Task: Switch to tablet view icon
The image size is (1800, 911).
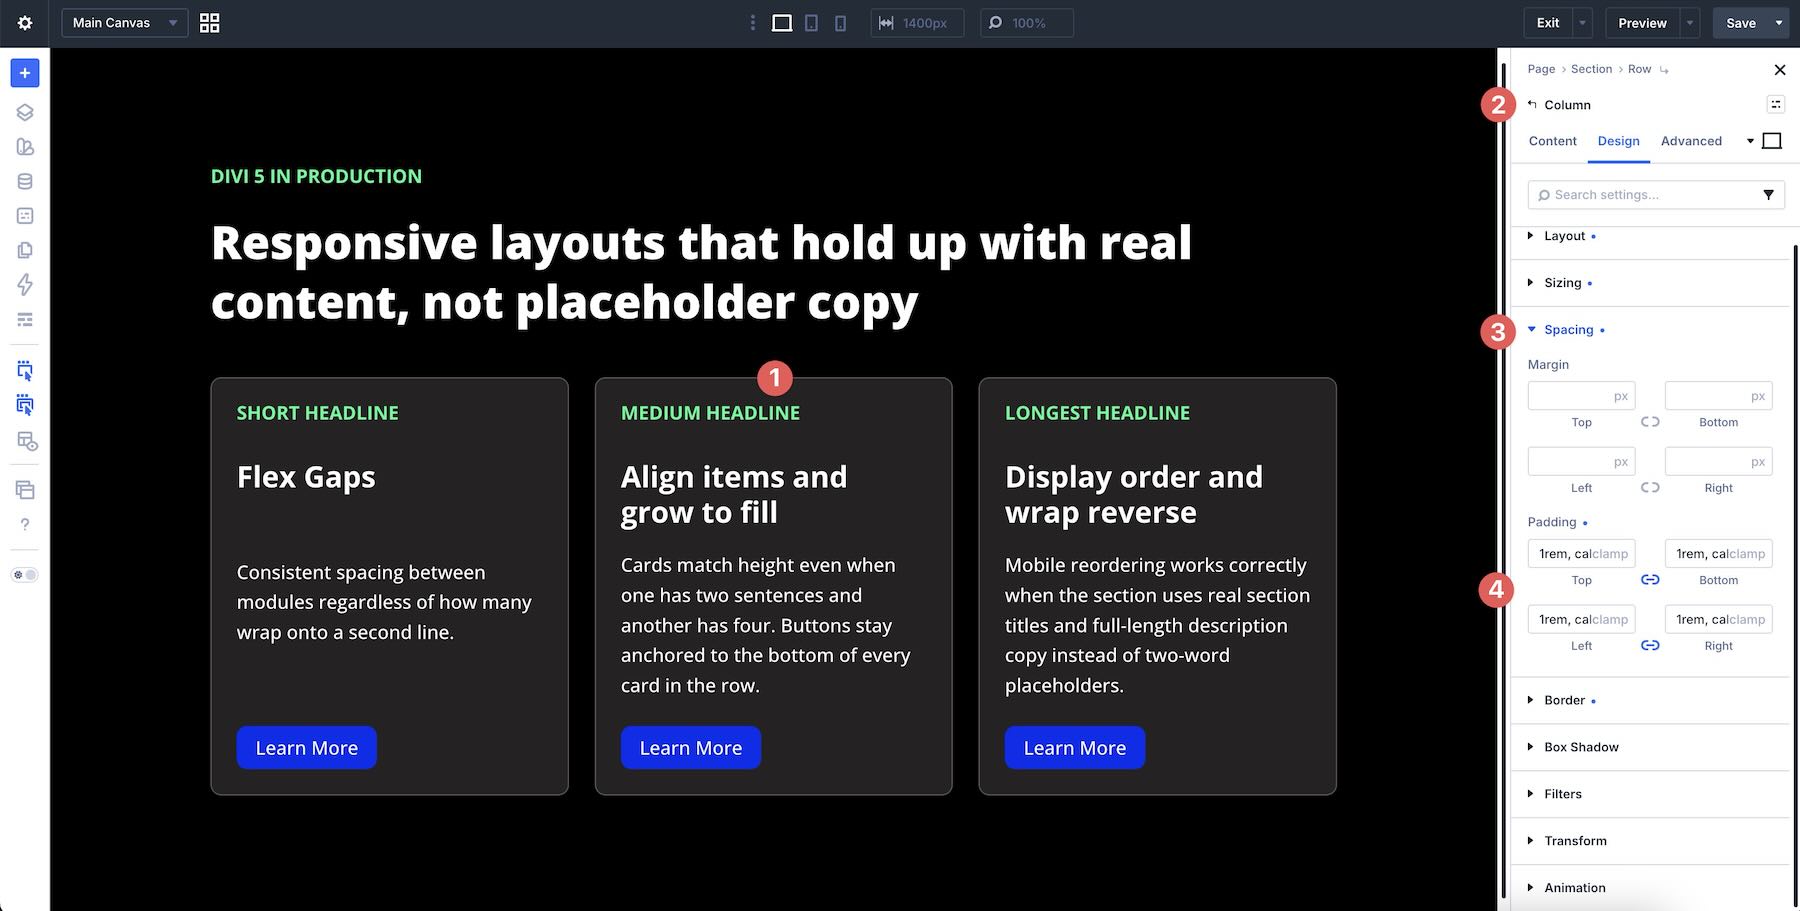Action: 811,23
